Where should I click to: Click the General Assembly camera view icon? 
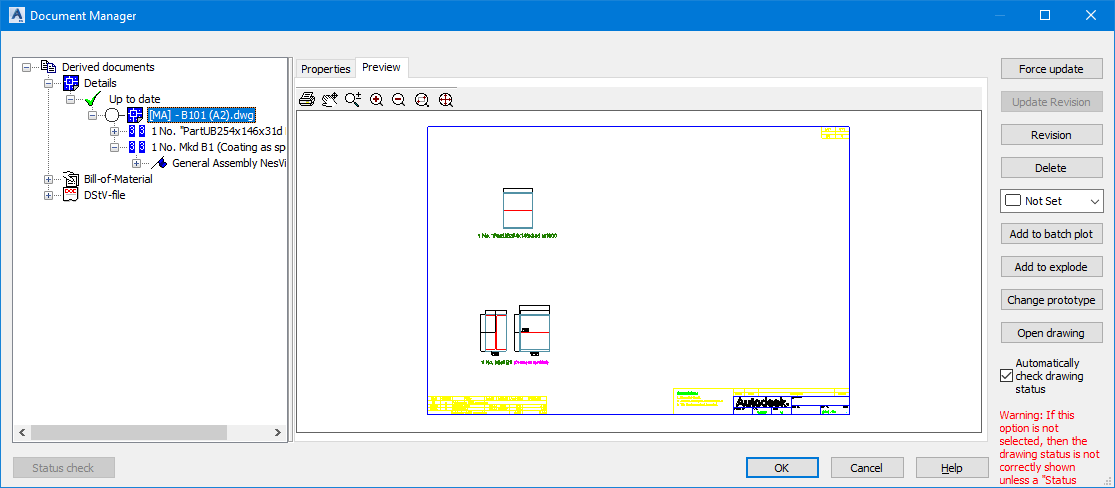coord(159,163)
